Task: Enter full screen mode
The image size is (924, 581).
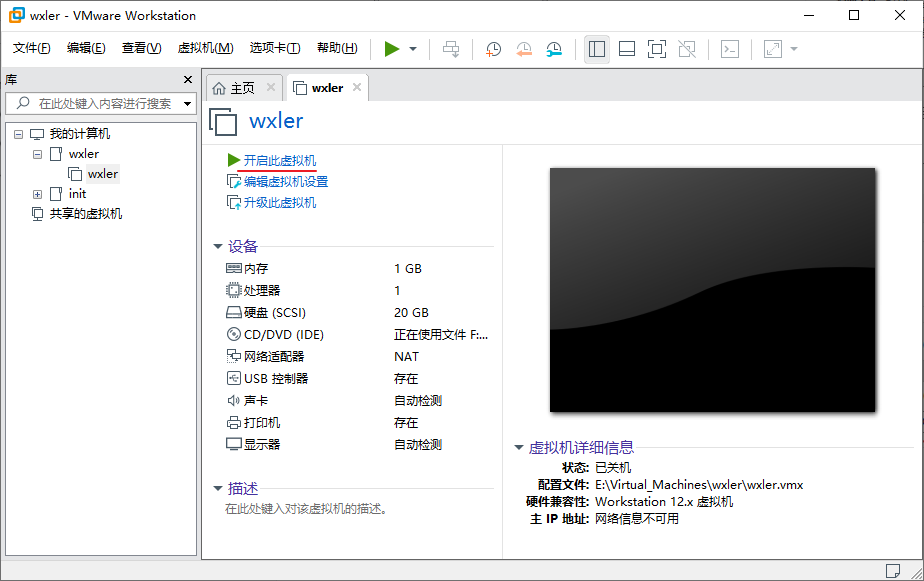Action: coord(657,49)
